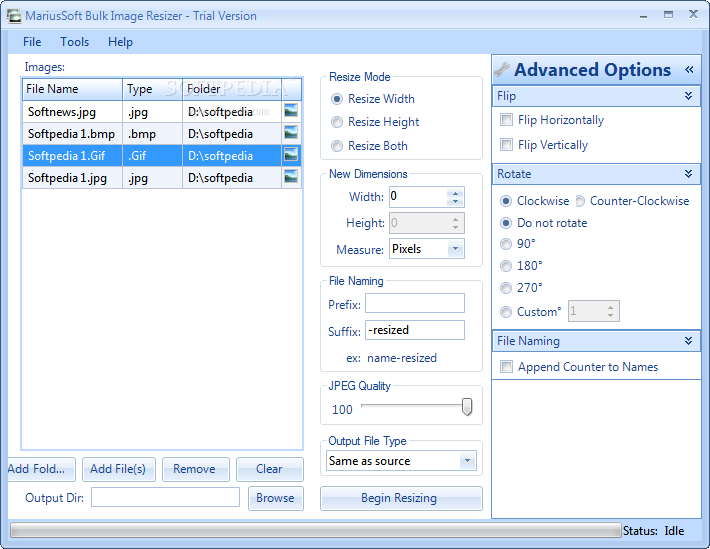
Task: Open the Measure Pixels dropdown
Action: tap(456, 249)
